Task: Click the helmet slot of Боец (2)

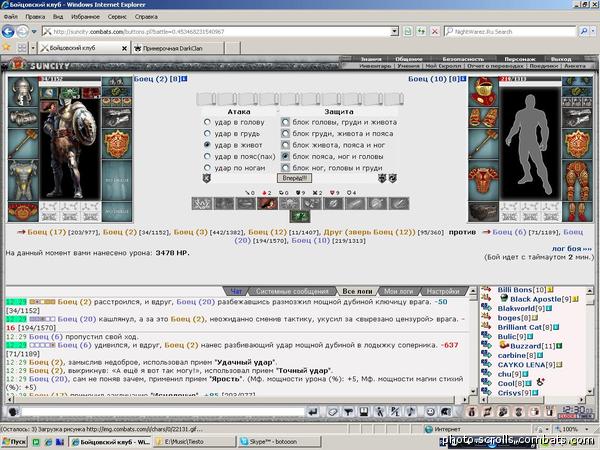Action: point(23,92)
